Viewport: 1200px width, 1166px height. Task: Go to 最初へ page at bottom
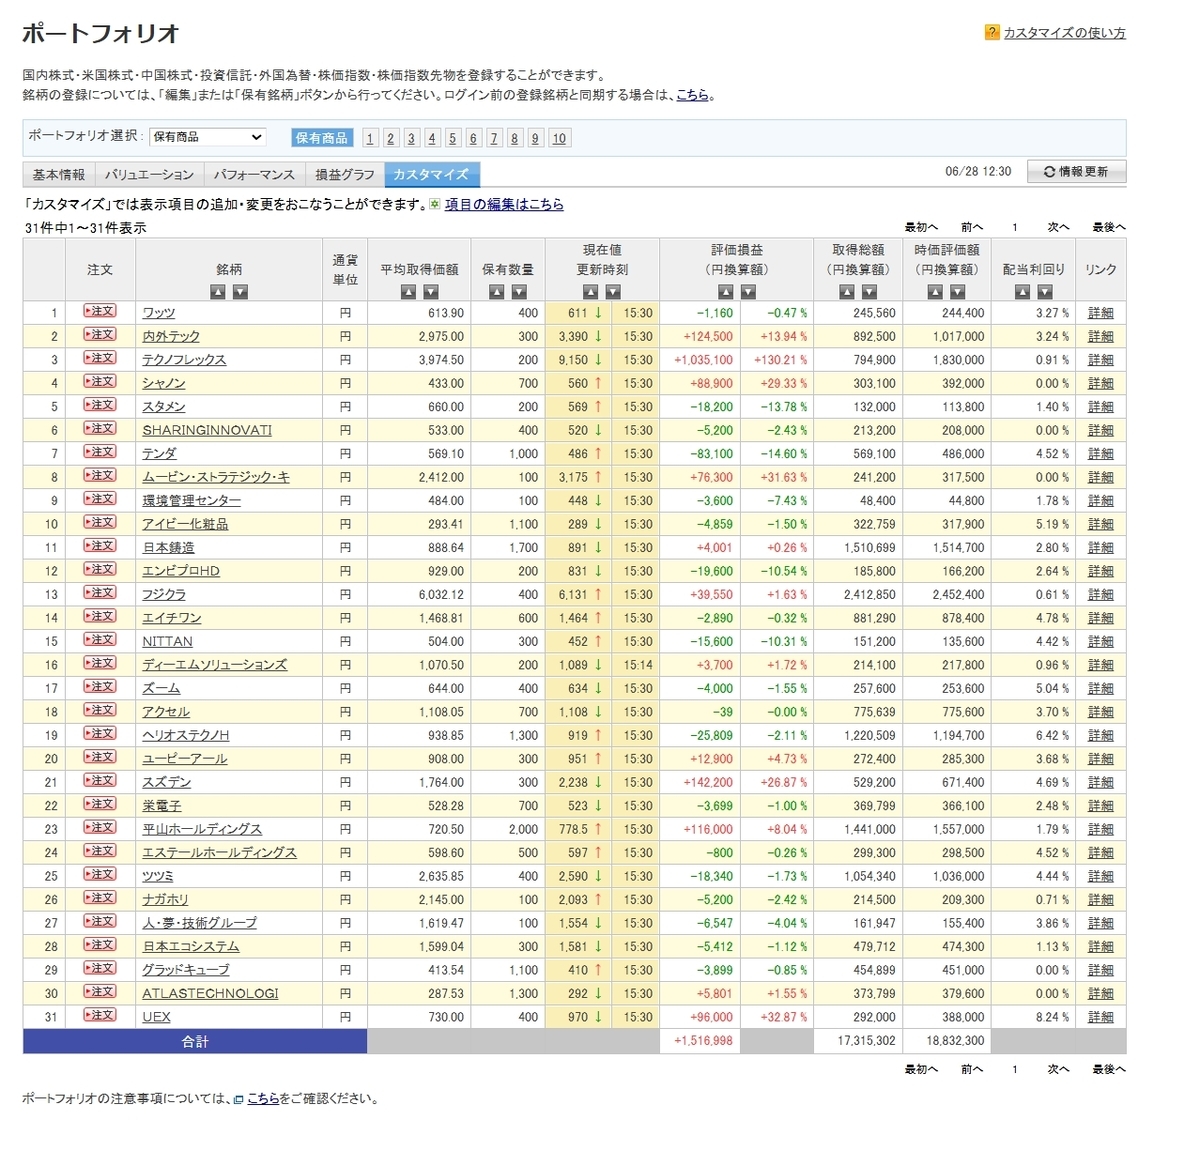click(x=921, y=1069)
